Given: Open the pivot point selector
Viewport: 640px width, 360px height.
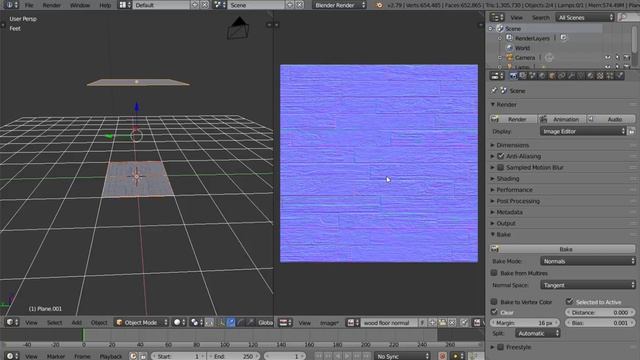Looking at the screenshot, I should point(196,322).
